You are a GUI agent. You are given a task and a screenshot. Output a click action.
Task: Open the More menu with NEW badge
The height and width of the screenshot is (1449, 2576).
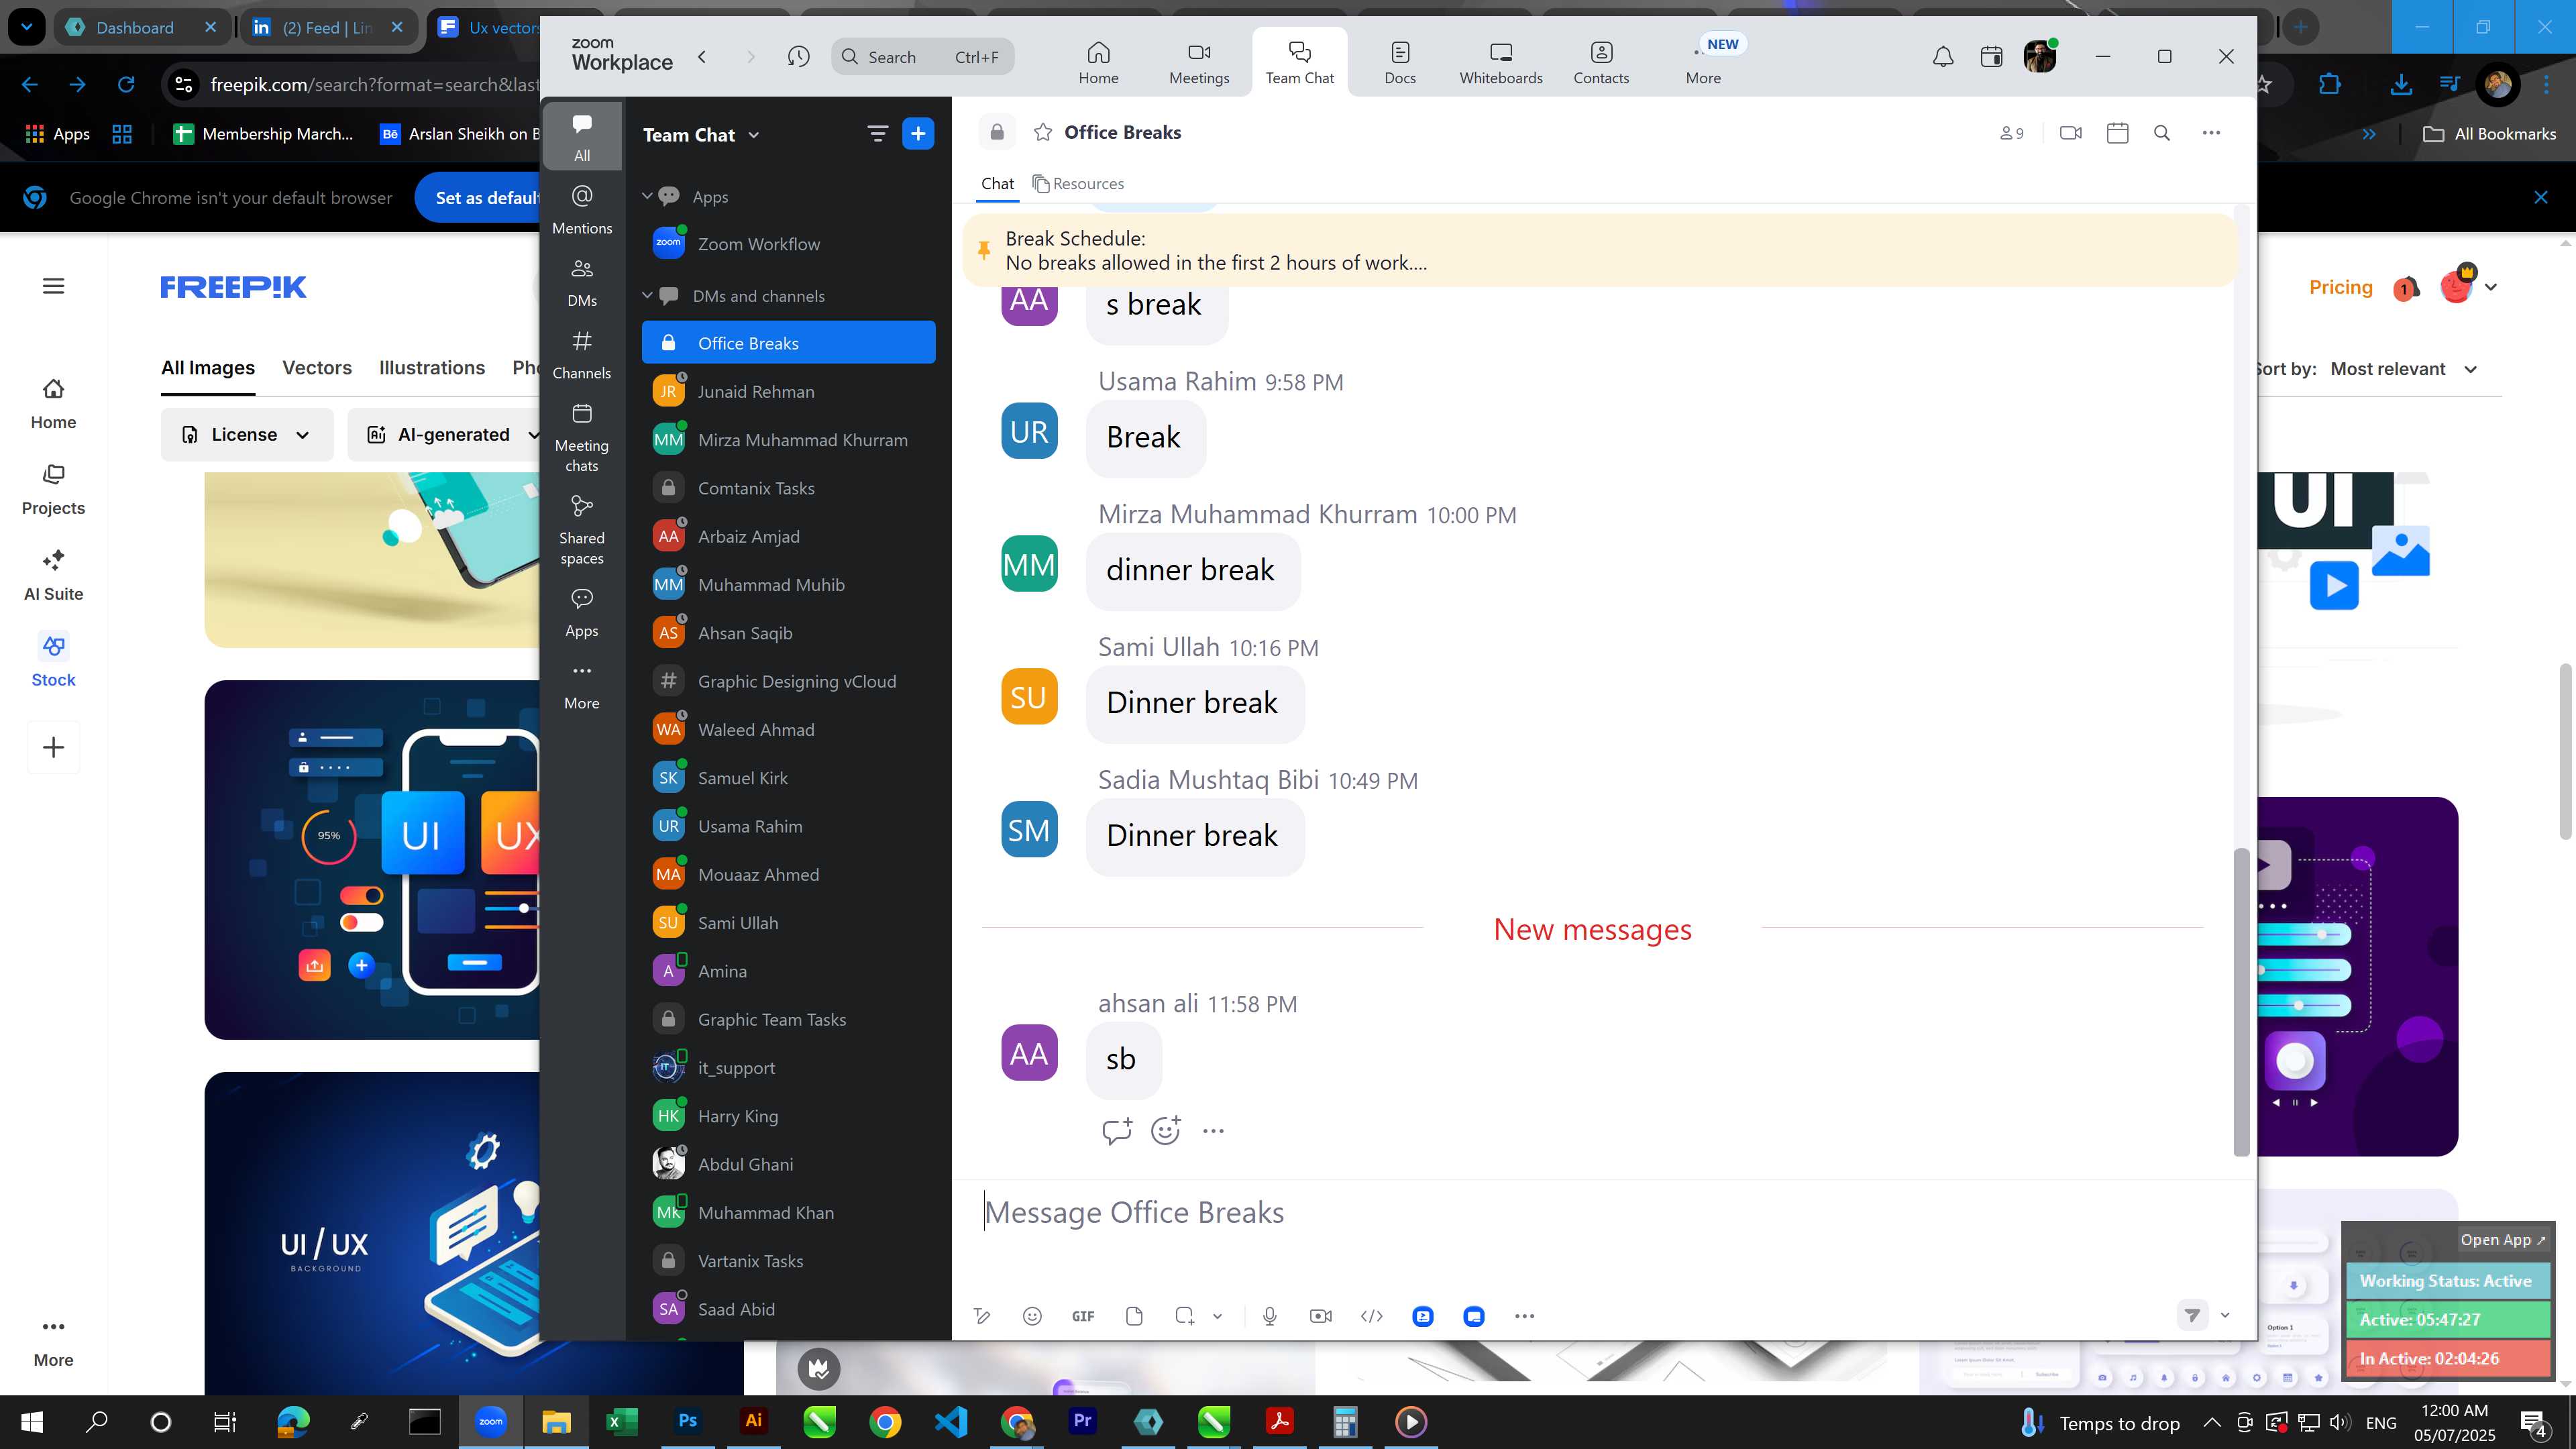tap(1704, 62)
